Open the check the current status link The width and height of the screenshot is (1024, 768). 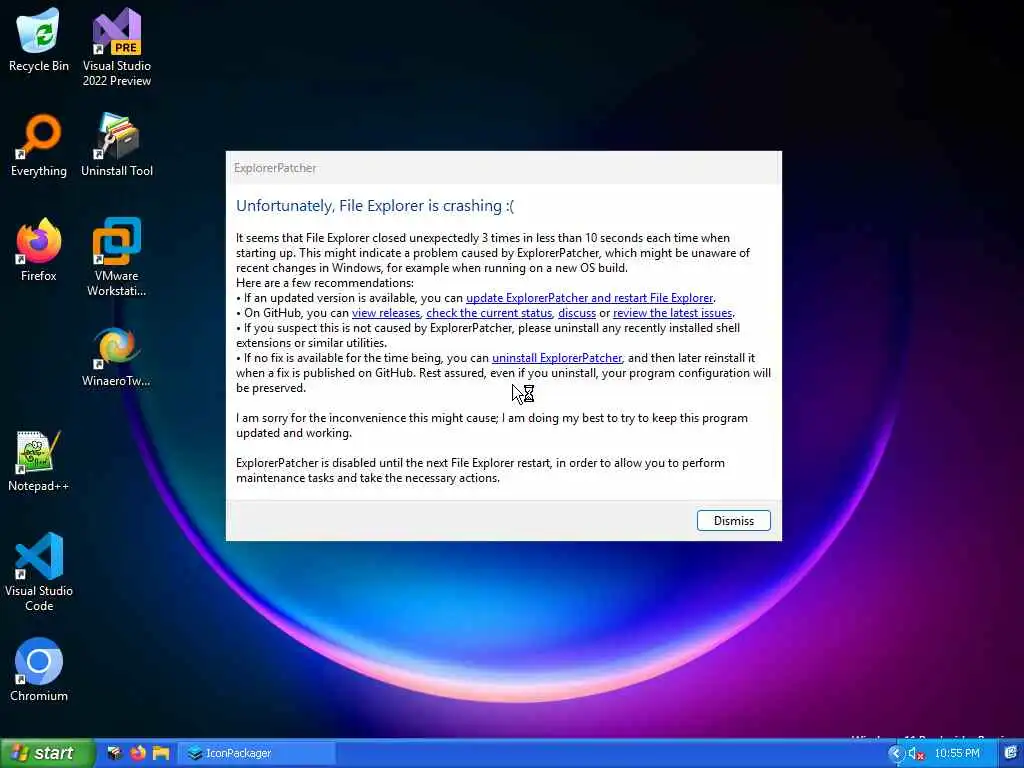pyautogui.click(x=489, y=313)
